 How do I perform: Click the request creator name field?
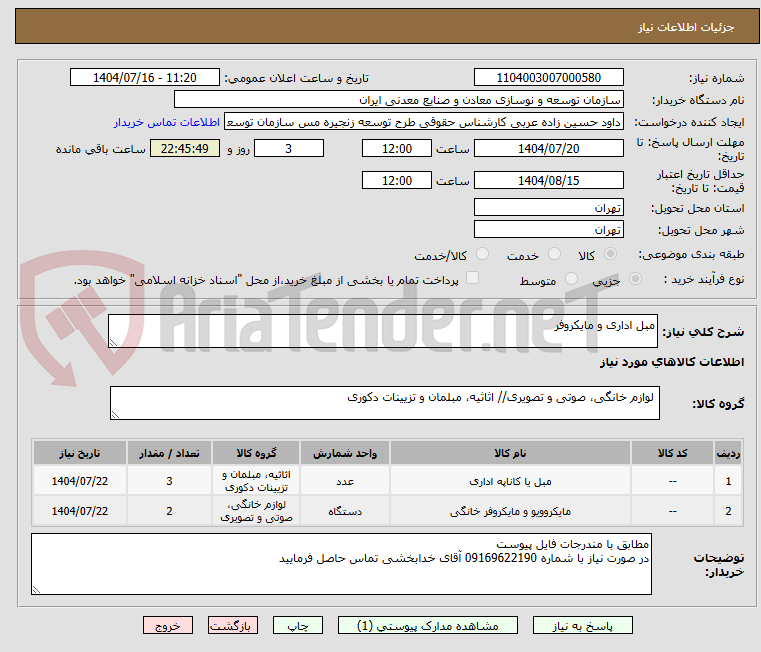coord(424,122)
